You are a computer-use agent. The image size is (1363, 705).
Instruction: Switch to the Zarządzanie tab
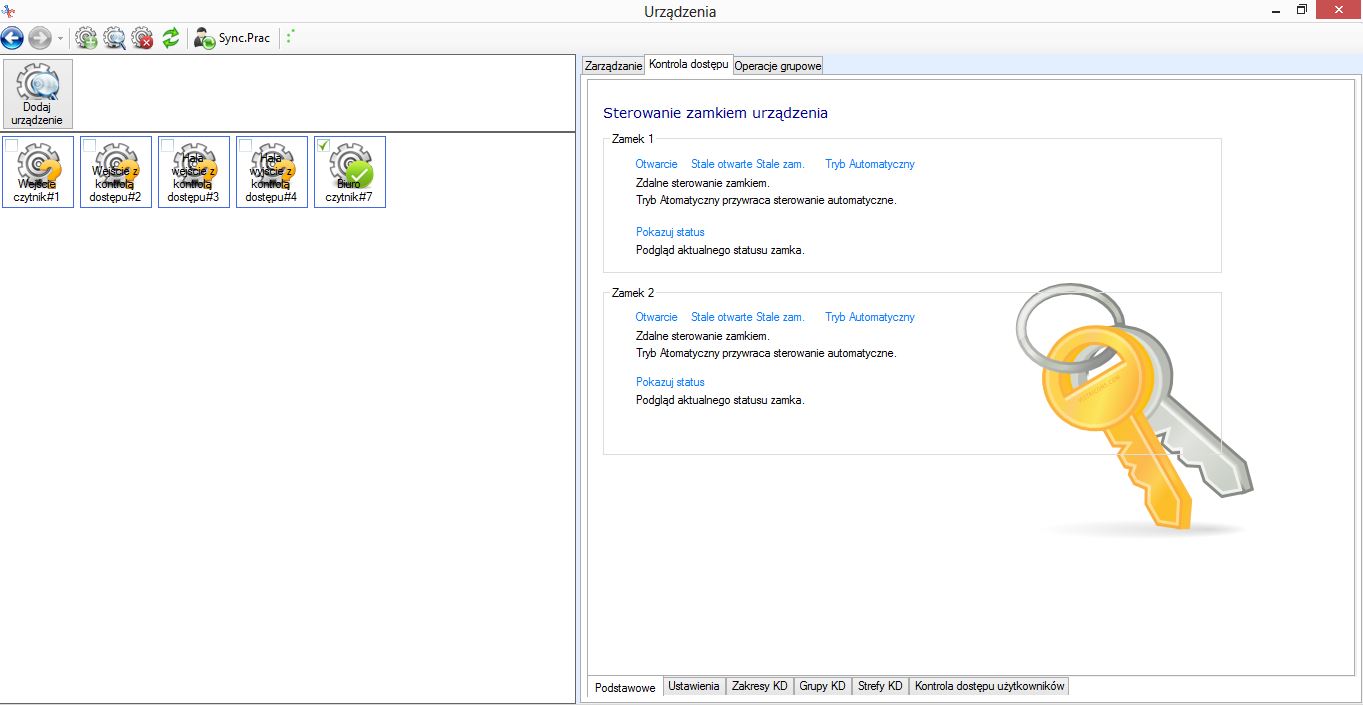[613, 66]
